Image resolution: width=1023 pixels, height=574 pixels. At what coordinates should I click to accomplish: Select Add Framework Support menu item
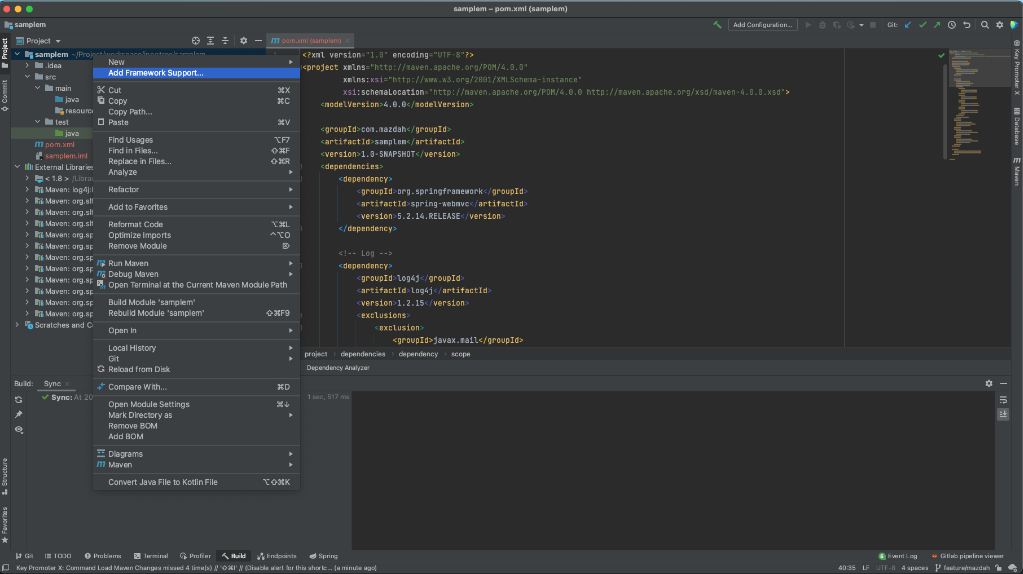(196, 73)
